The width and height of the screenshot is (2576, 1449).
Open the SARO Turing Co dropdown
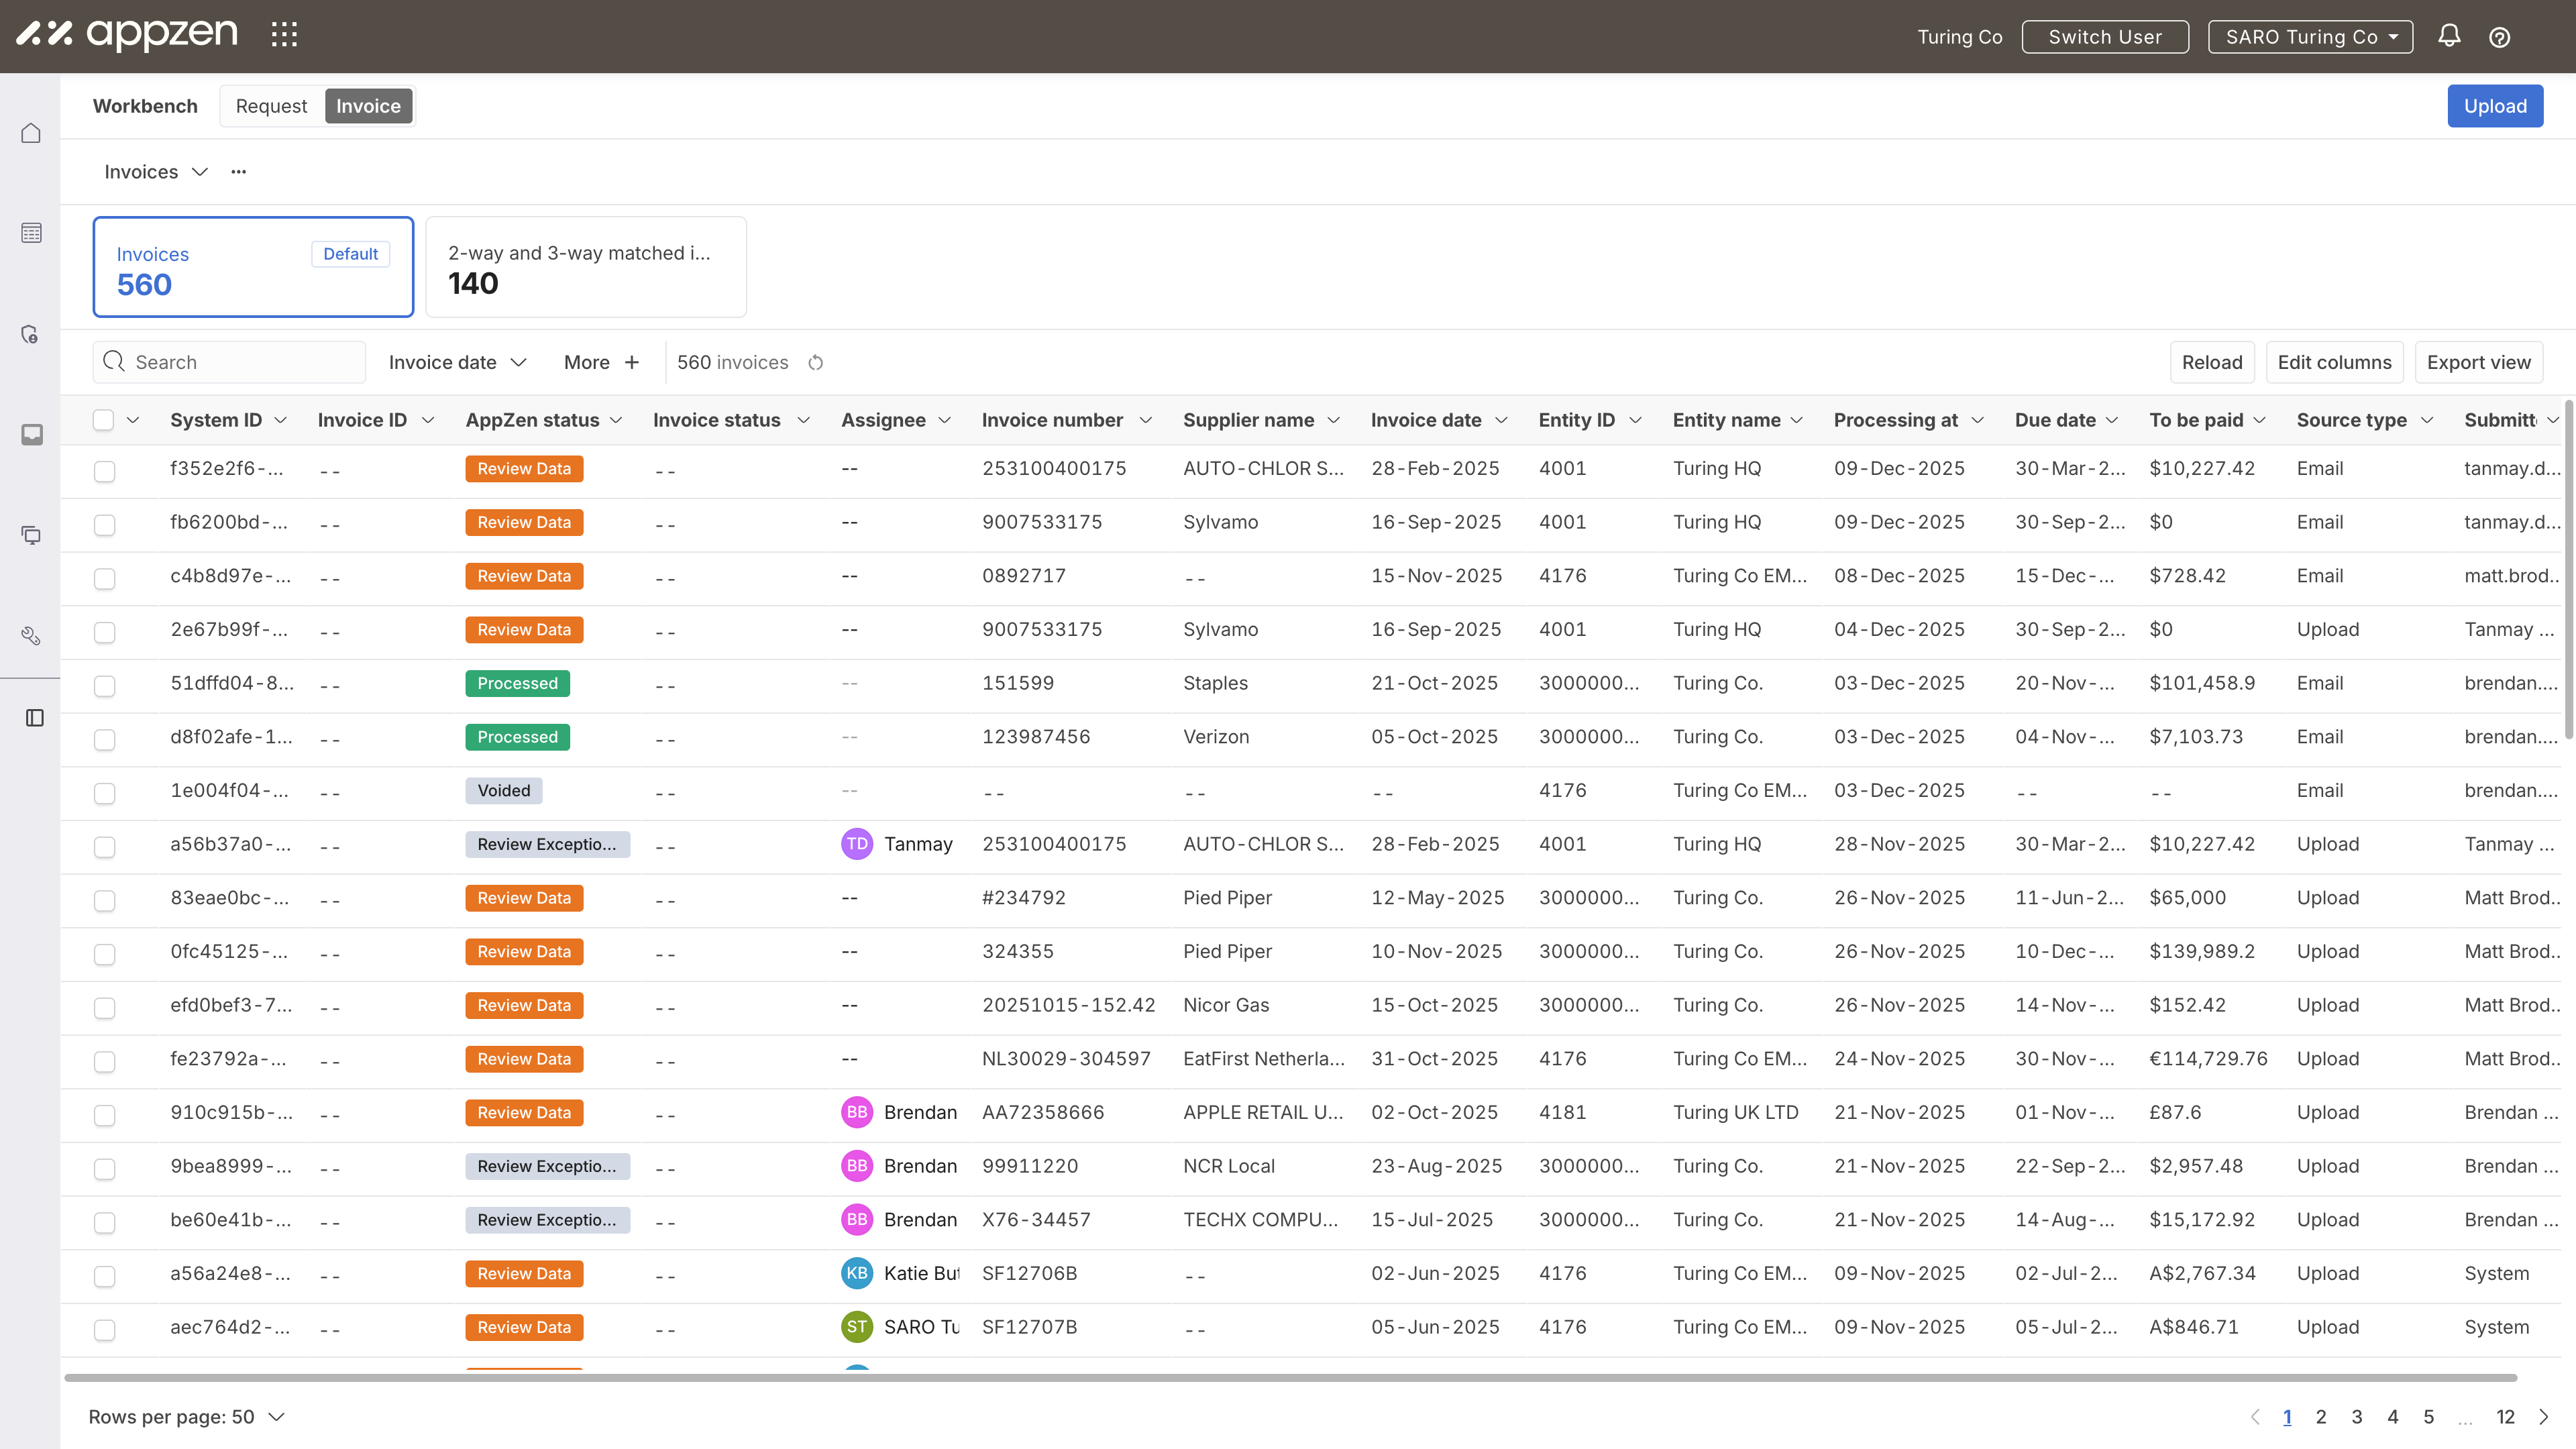pos(2310,37)
